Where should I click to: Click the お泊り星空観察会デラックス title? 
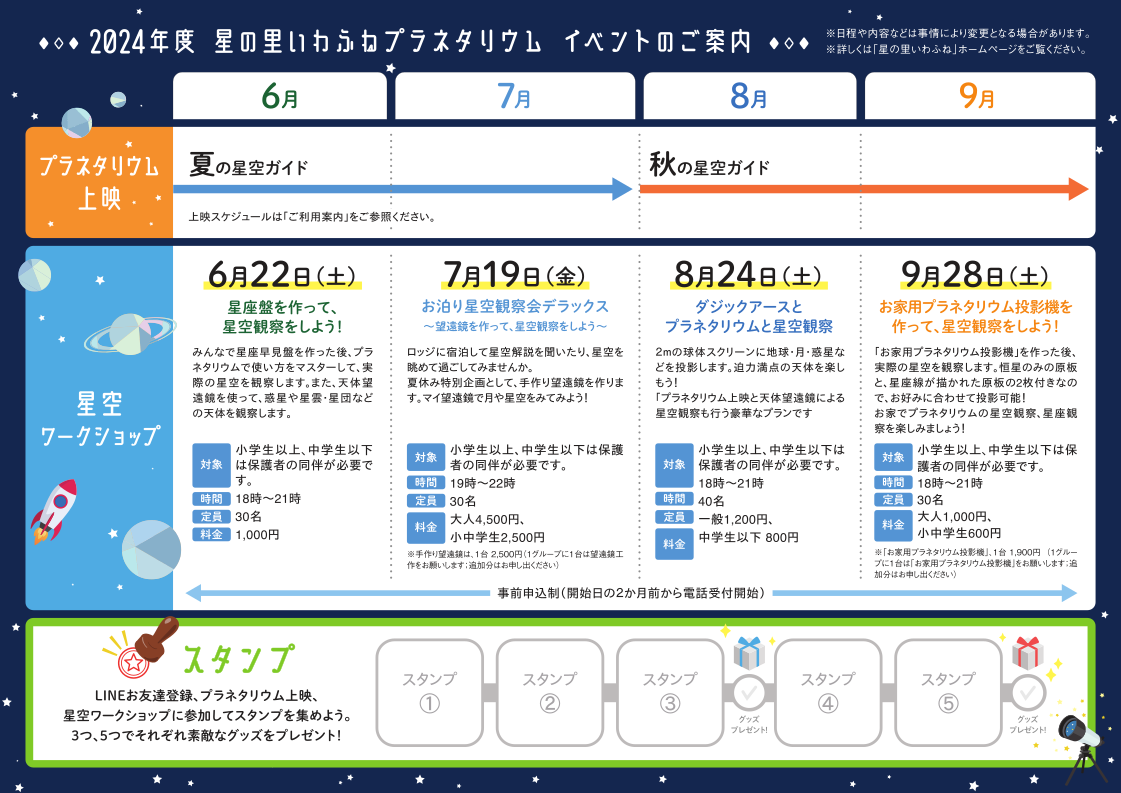click(x=514, y=306)
